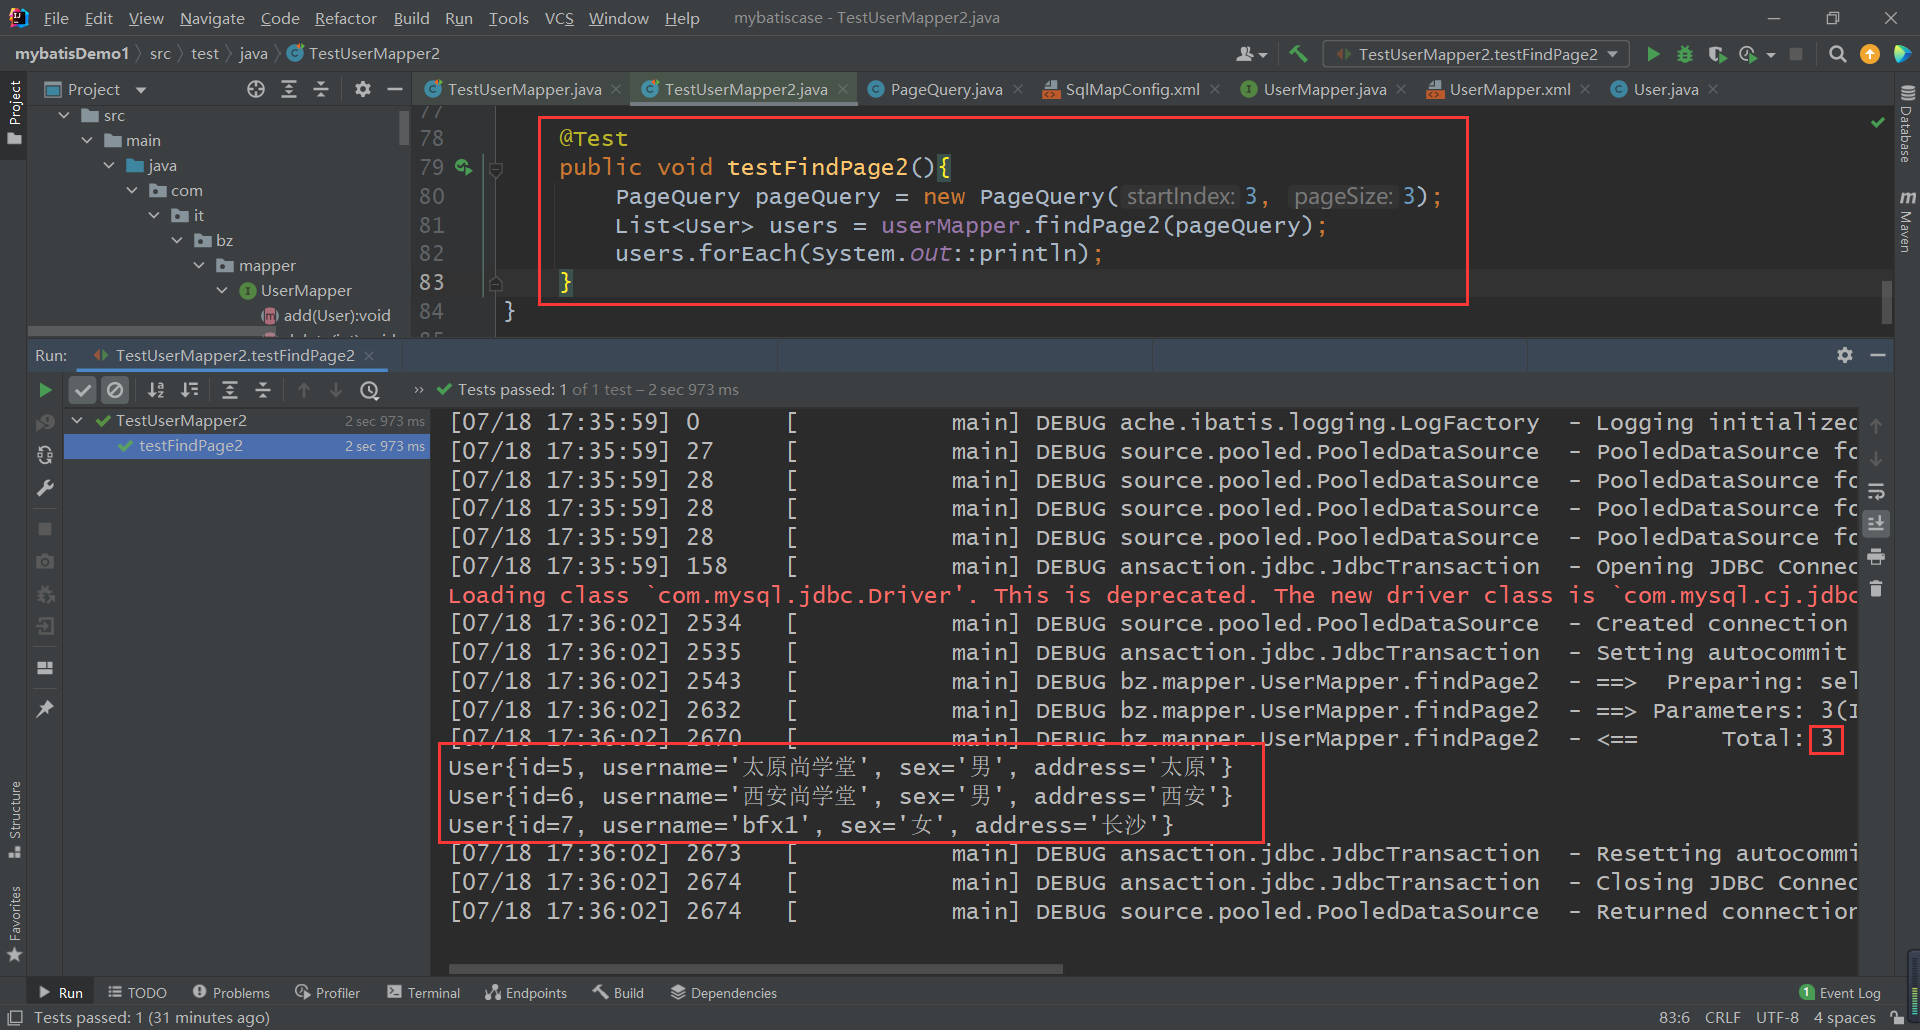Build the project with the hammer icon
This screenshot has width=1920, height=1030.
(x=1298, y=54)
